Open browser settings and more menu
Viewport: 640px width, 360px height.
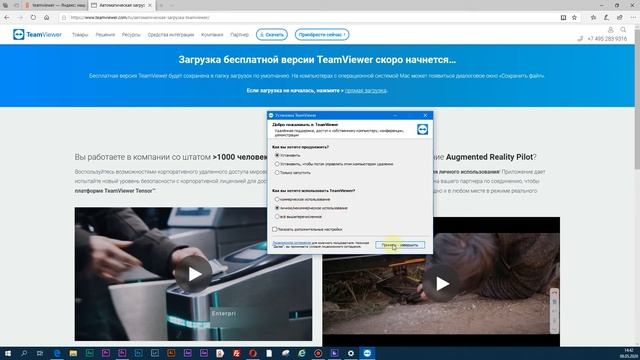[x=633, y=18]
